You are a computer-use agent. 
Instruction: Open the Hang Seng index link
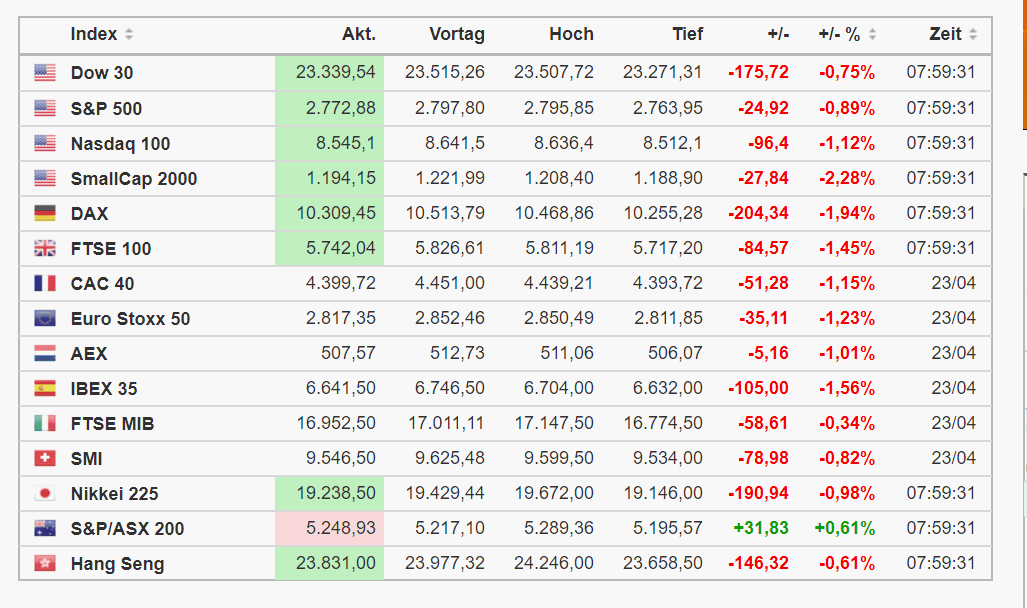click(x=117, y=564)
